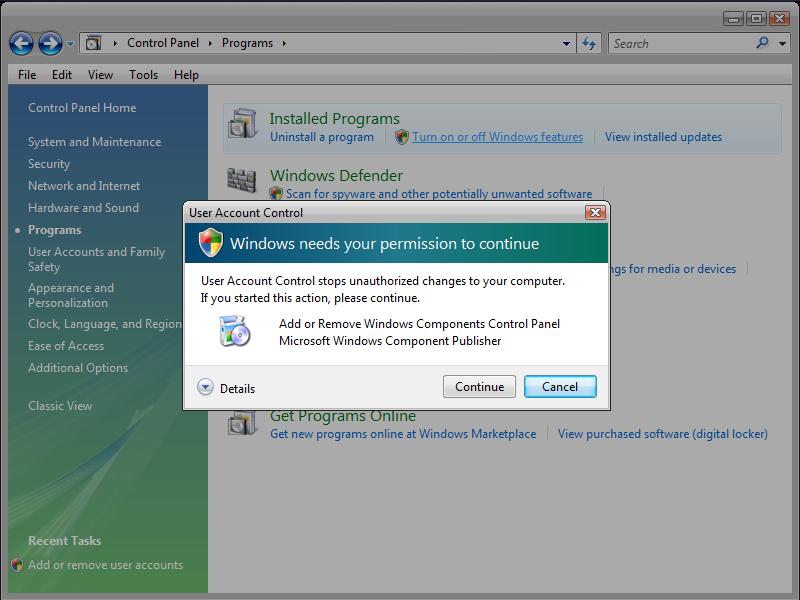The width and height of the screenshot is (800, 600).
Task: Open User Accounts and Family Safety
Action: tap(96, 259)
